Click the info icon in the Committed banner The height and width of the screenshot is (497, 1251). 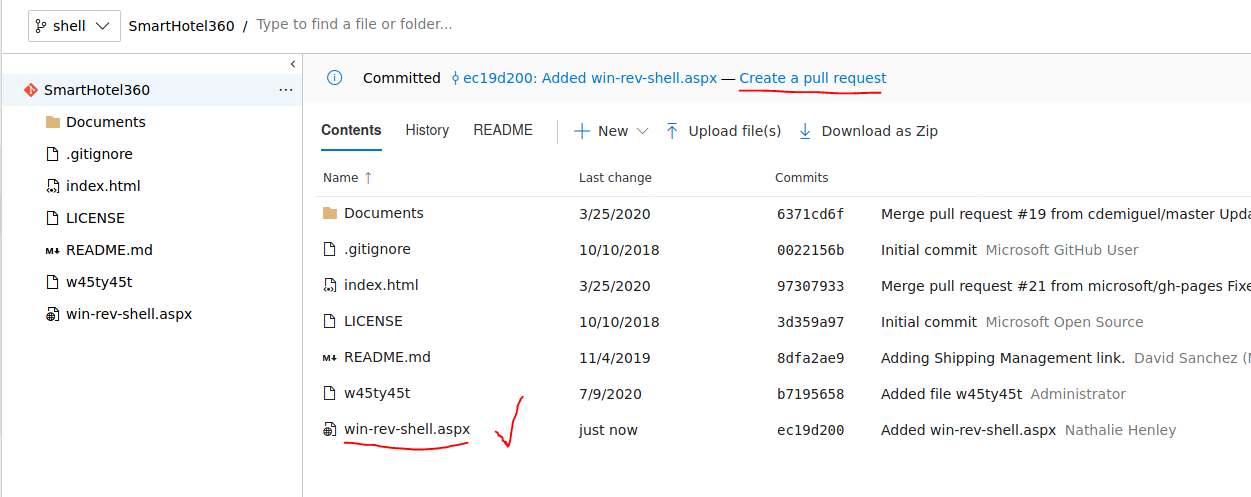pyautogui.click(x=335, y=78)
